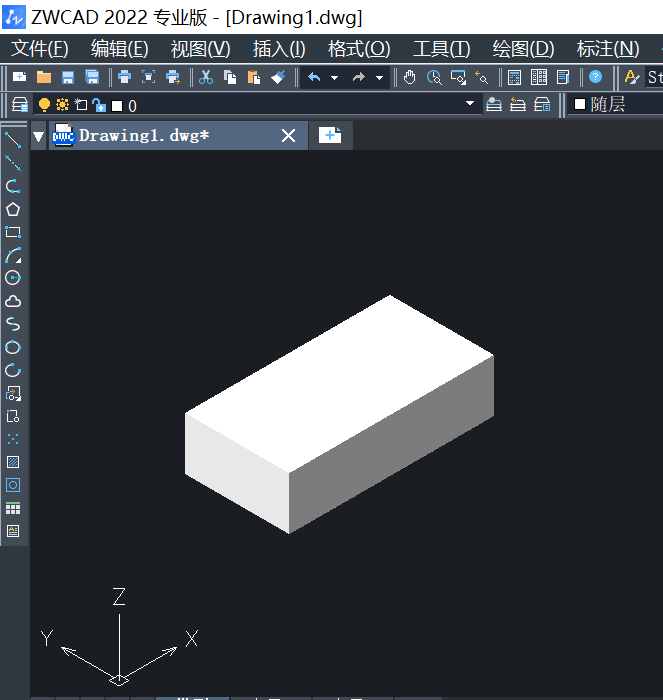The height and width of the screenshot is (700, 663).
Task: Click the Layer Previous icon
Action: 518,105
